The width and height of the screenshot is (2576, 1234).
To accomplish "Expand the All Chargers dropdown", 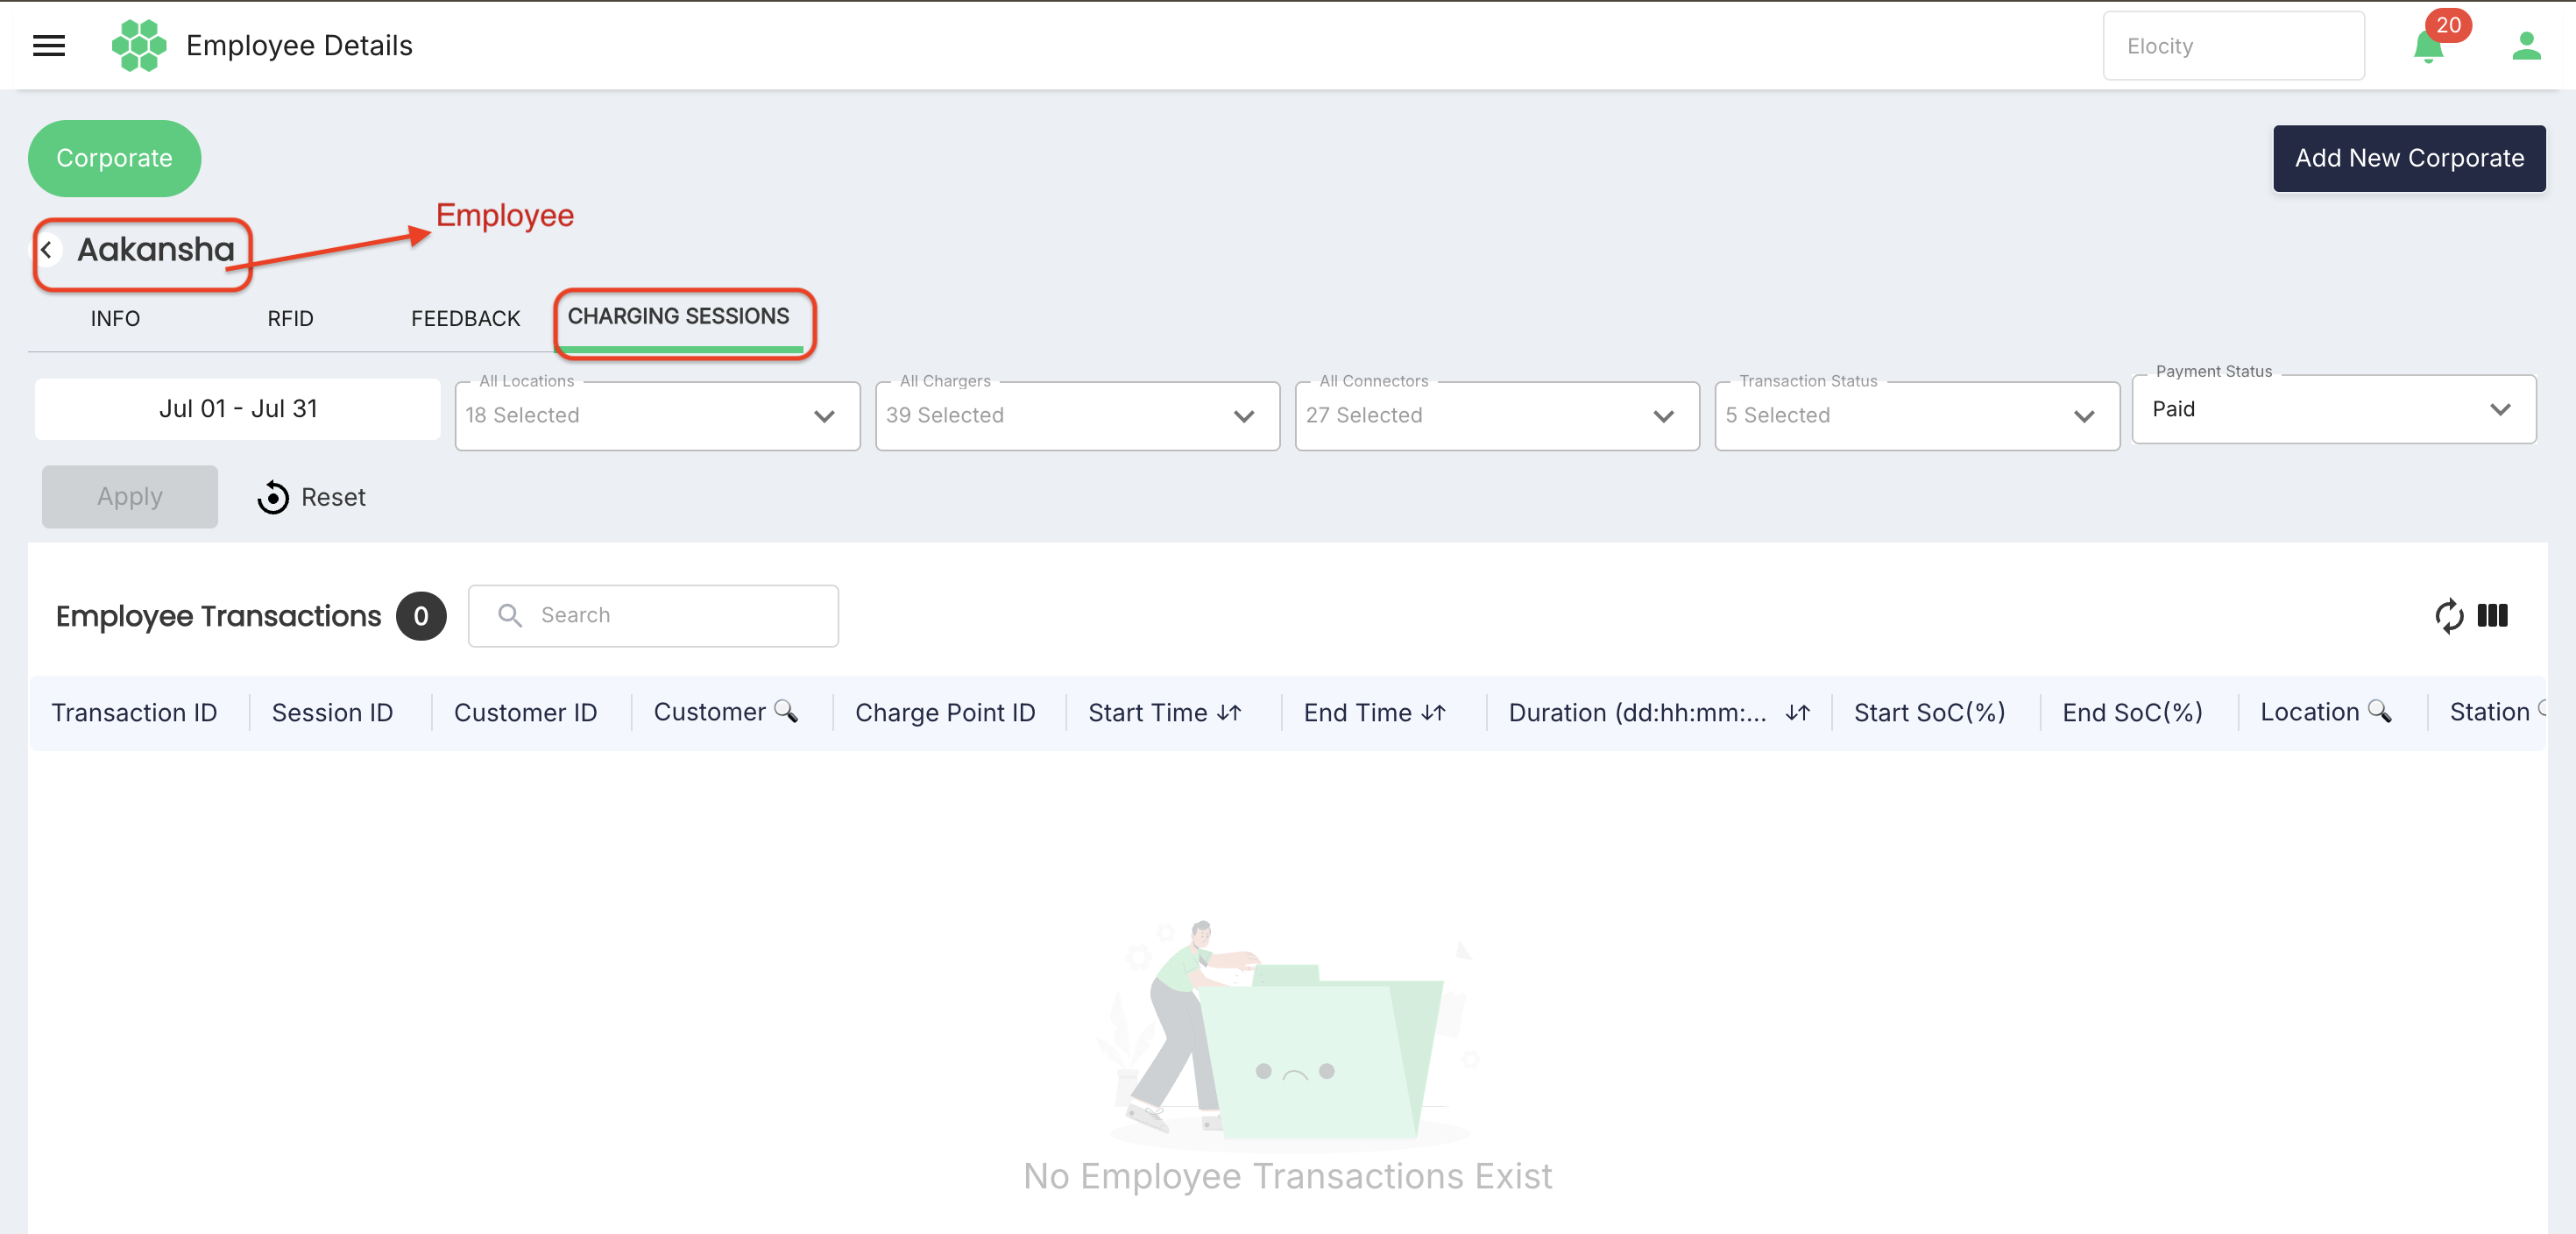I will coord(1077,415).
